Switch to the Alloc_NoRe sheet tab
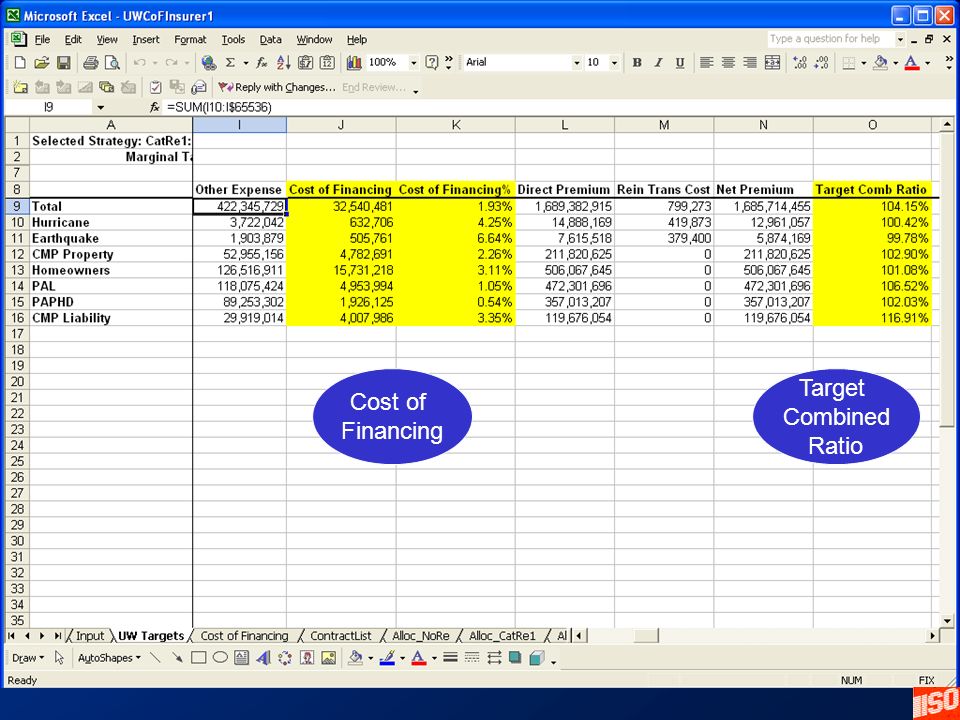Image resolution: width=960 pixels, height=720 pixels. point(421,636)
